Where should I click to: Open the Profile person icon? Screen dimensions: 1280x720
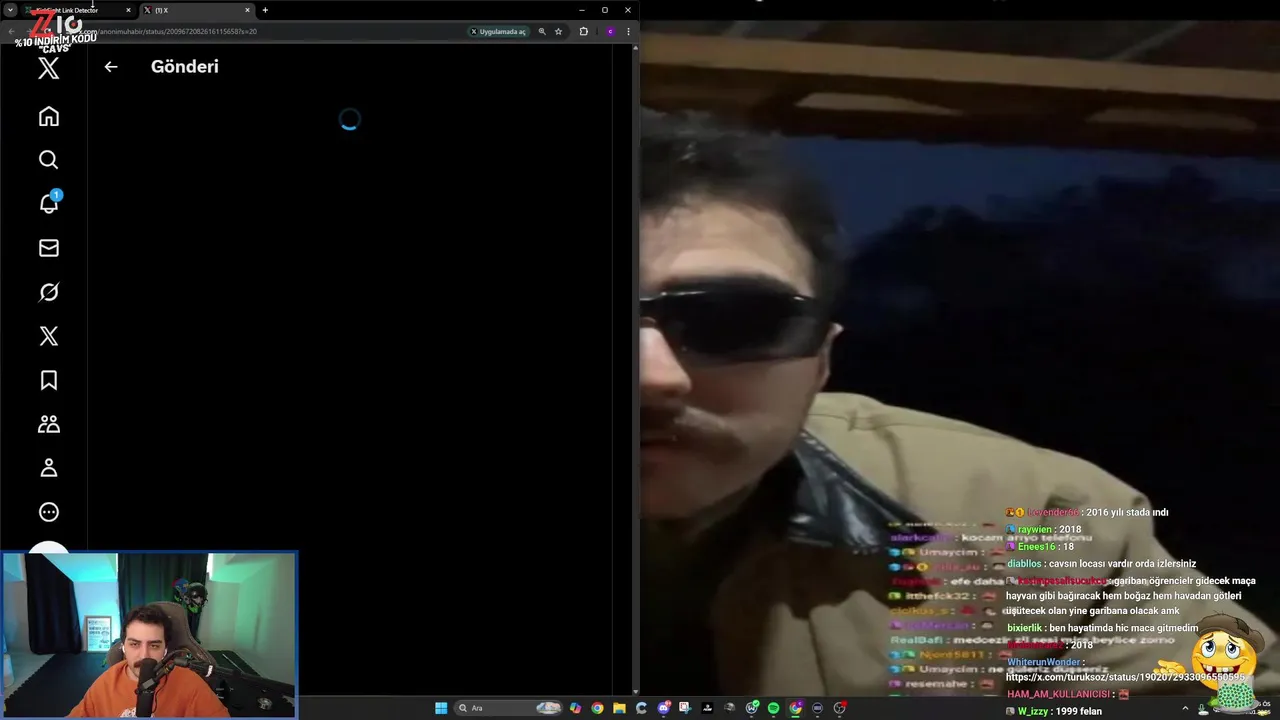(x=48, y=468)
